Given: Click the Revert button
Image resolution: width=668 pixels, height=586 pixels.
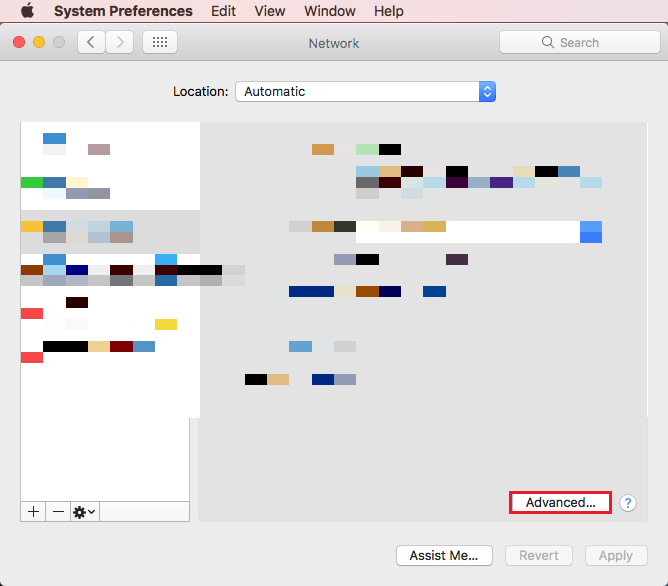Looking at the screenshot, I should (539, 555).
